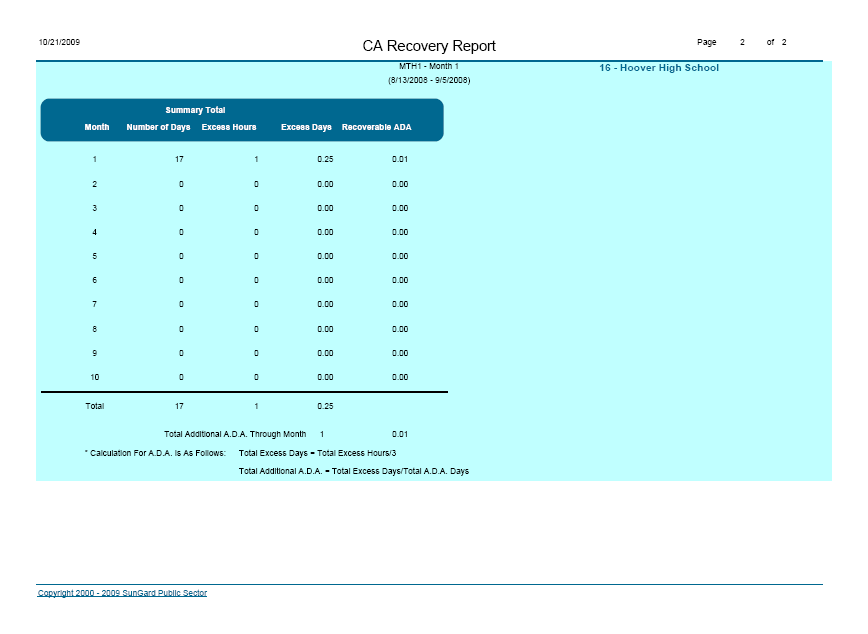Click the SunGard Public Sector copyright link
This screenshot has height=634, width=868.
click(x=122, y=593)
